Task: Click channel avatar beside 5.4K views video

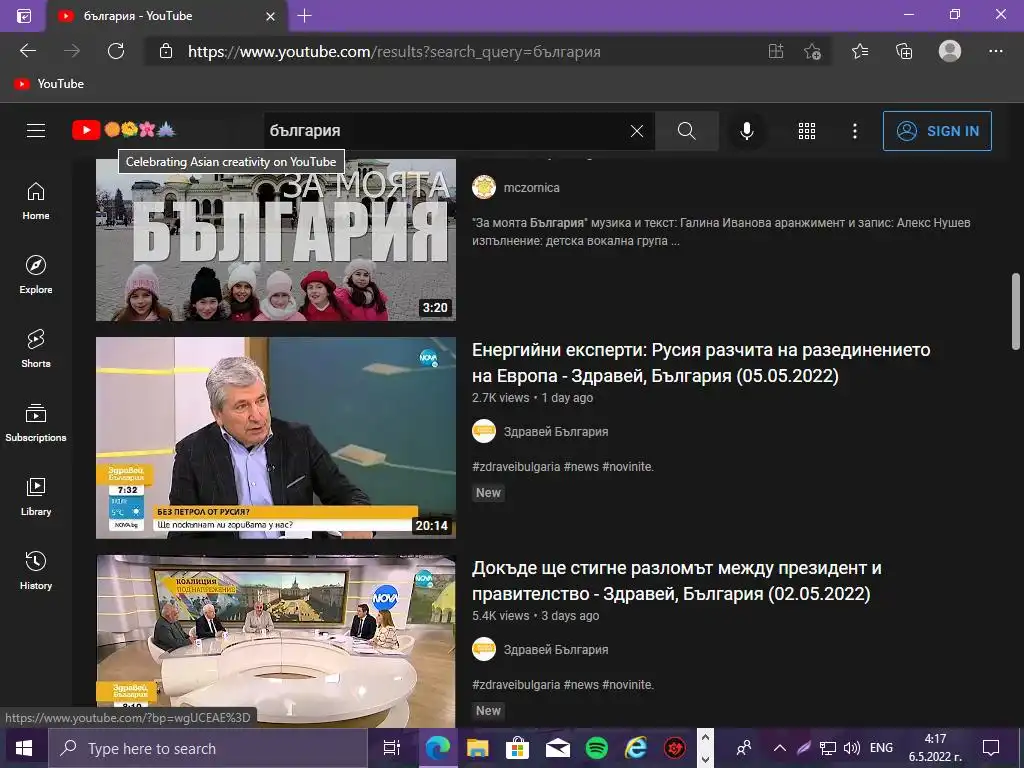Action: [484, 650]
